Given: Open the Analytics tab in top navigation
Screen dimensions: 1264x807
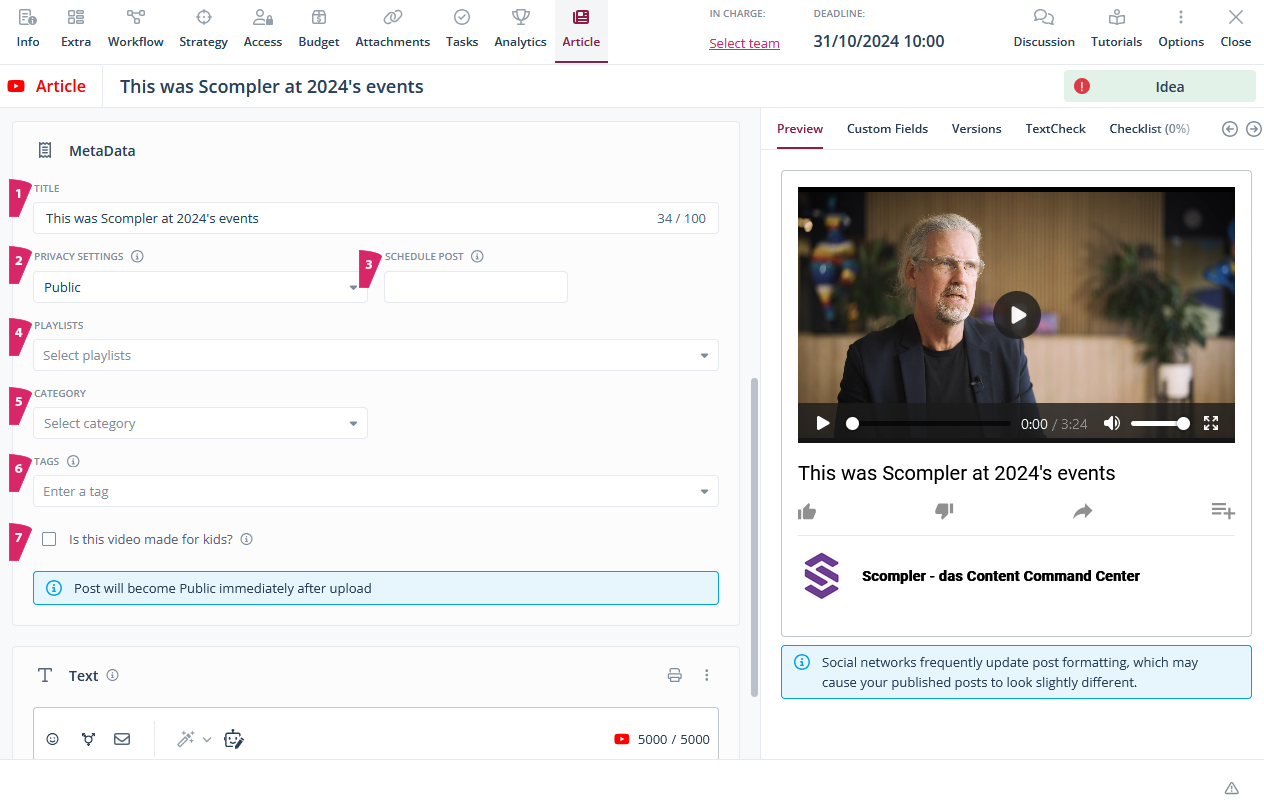Looking at the screenshot, I should (520, 28).
